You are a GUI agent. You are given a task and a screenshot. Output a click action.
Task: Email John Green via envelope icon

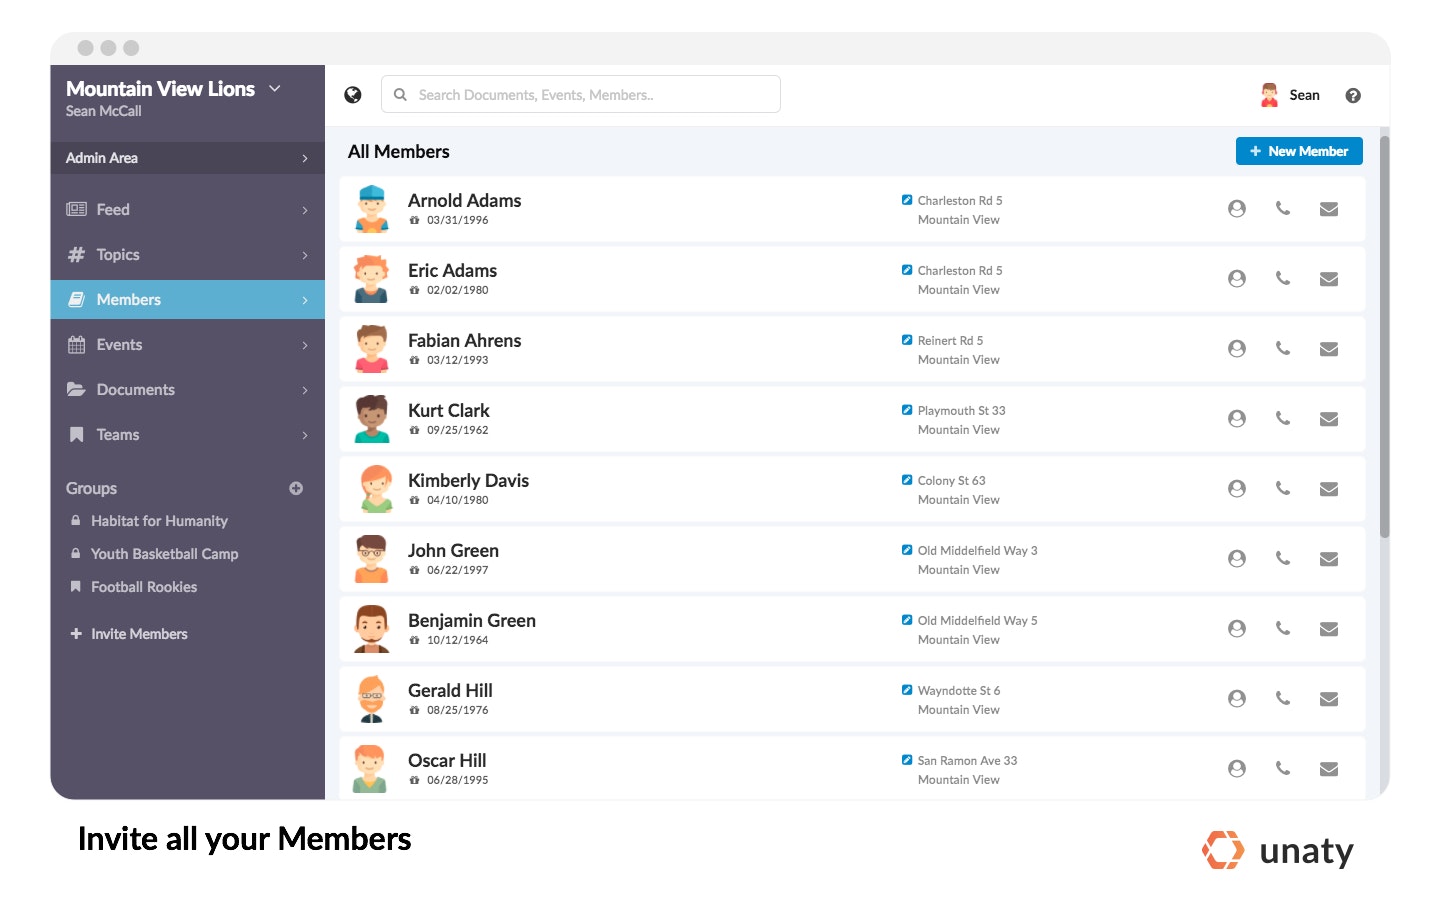(x=1329, y=559)
